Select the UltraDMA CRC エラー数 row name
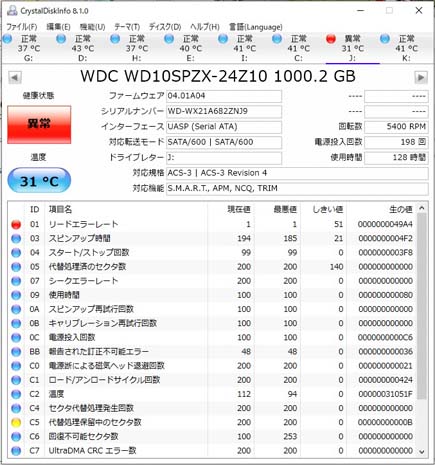 pyautogui.click(x=92, y=451)
